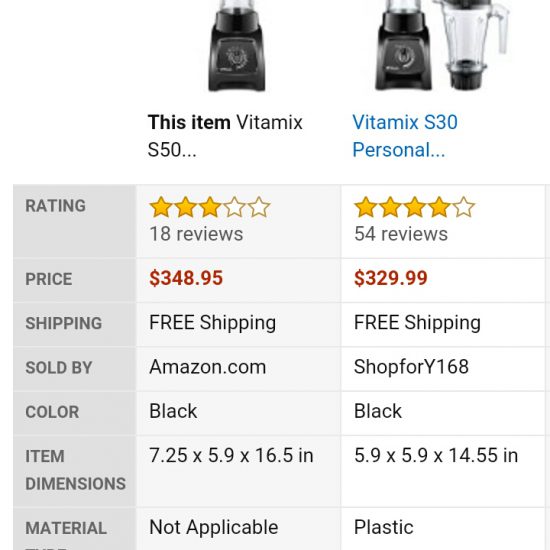The height and width of the screenshot is (550, 550).
Task: Open the 54 reviews text
Action: click(401, 234)
